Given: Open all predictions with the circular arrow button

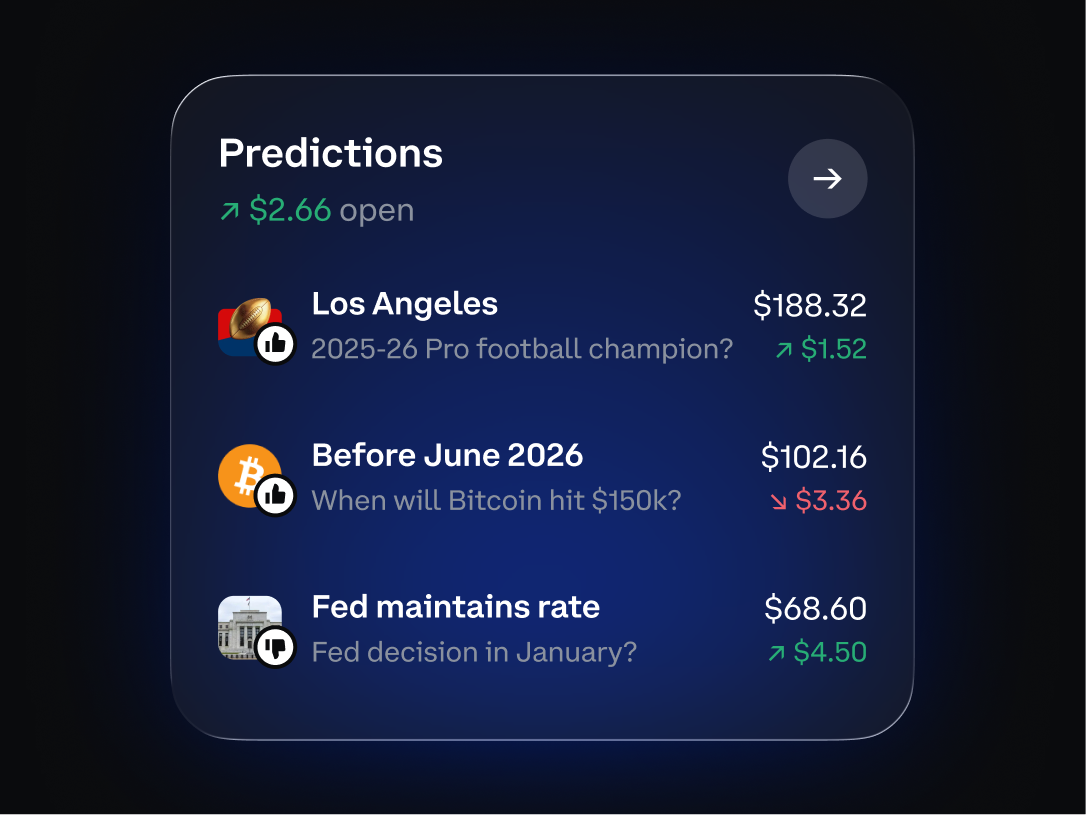Looking at the screenshot, I should tap(828, 179).
